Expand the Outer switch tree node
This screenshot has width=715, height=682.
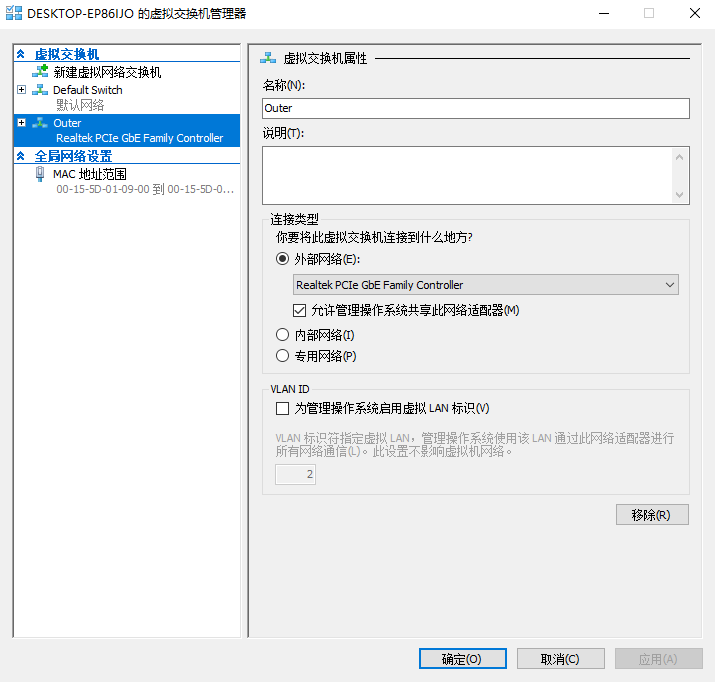click(x=21, y=123)
